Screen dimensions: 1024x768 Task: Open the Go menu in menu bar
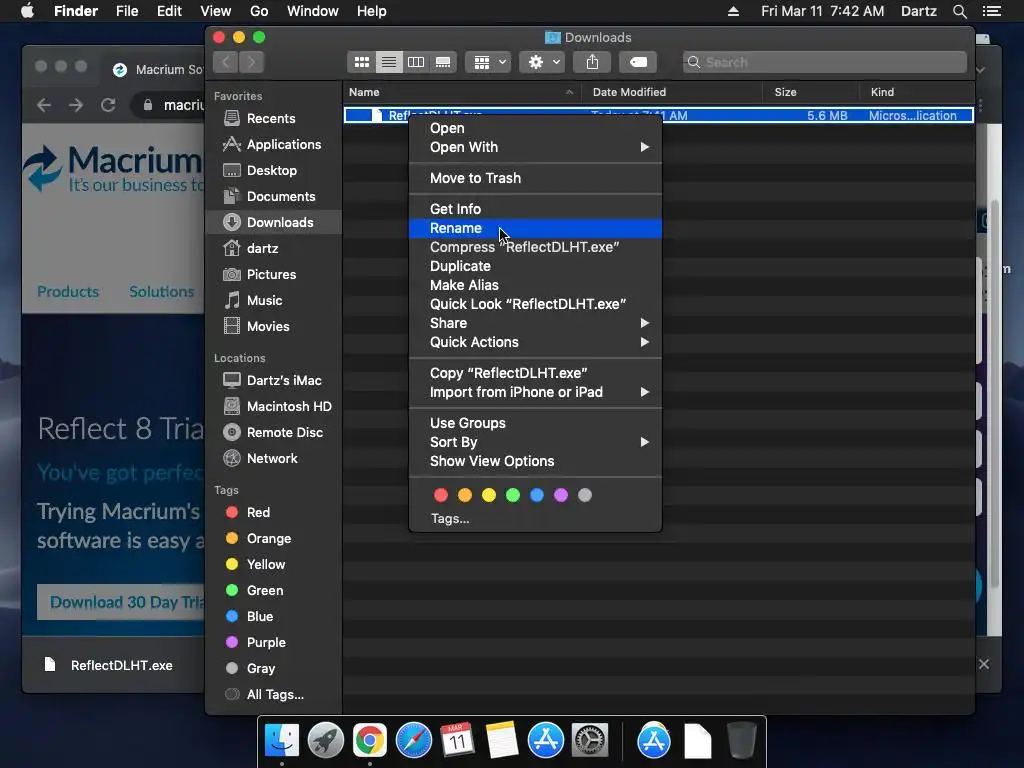point(259,11)
